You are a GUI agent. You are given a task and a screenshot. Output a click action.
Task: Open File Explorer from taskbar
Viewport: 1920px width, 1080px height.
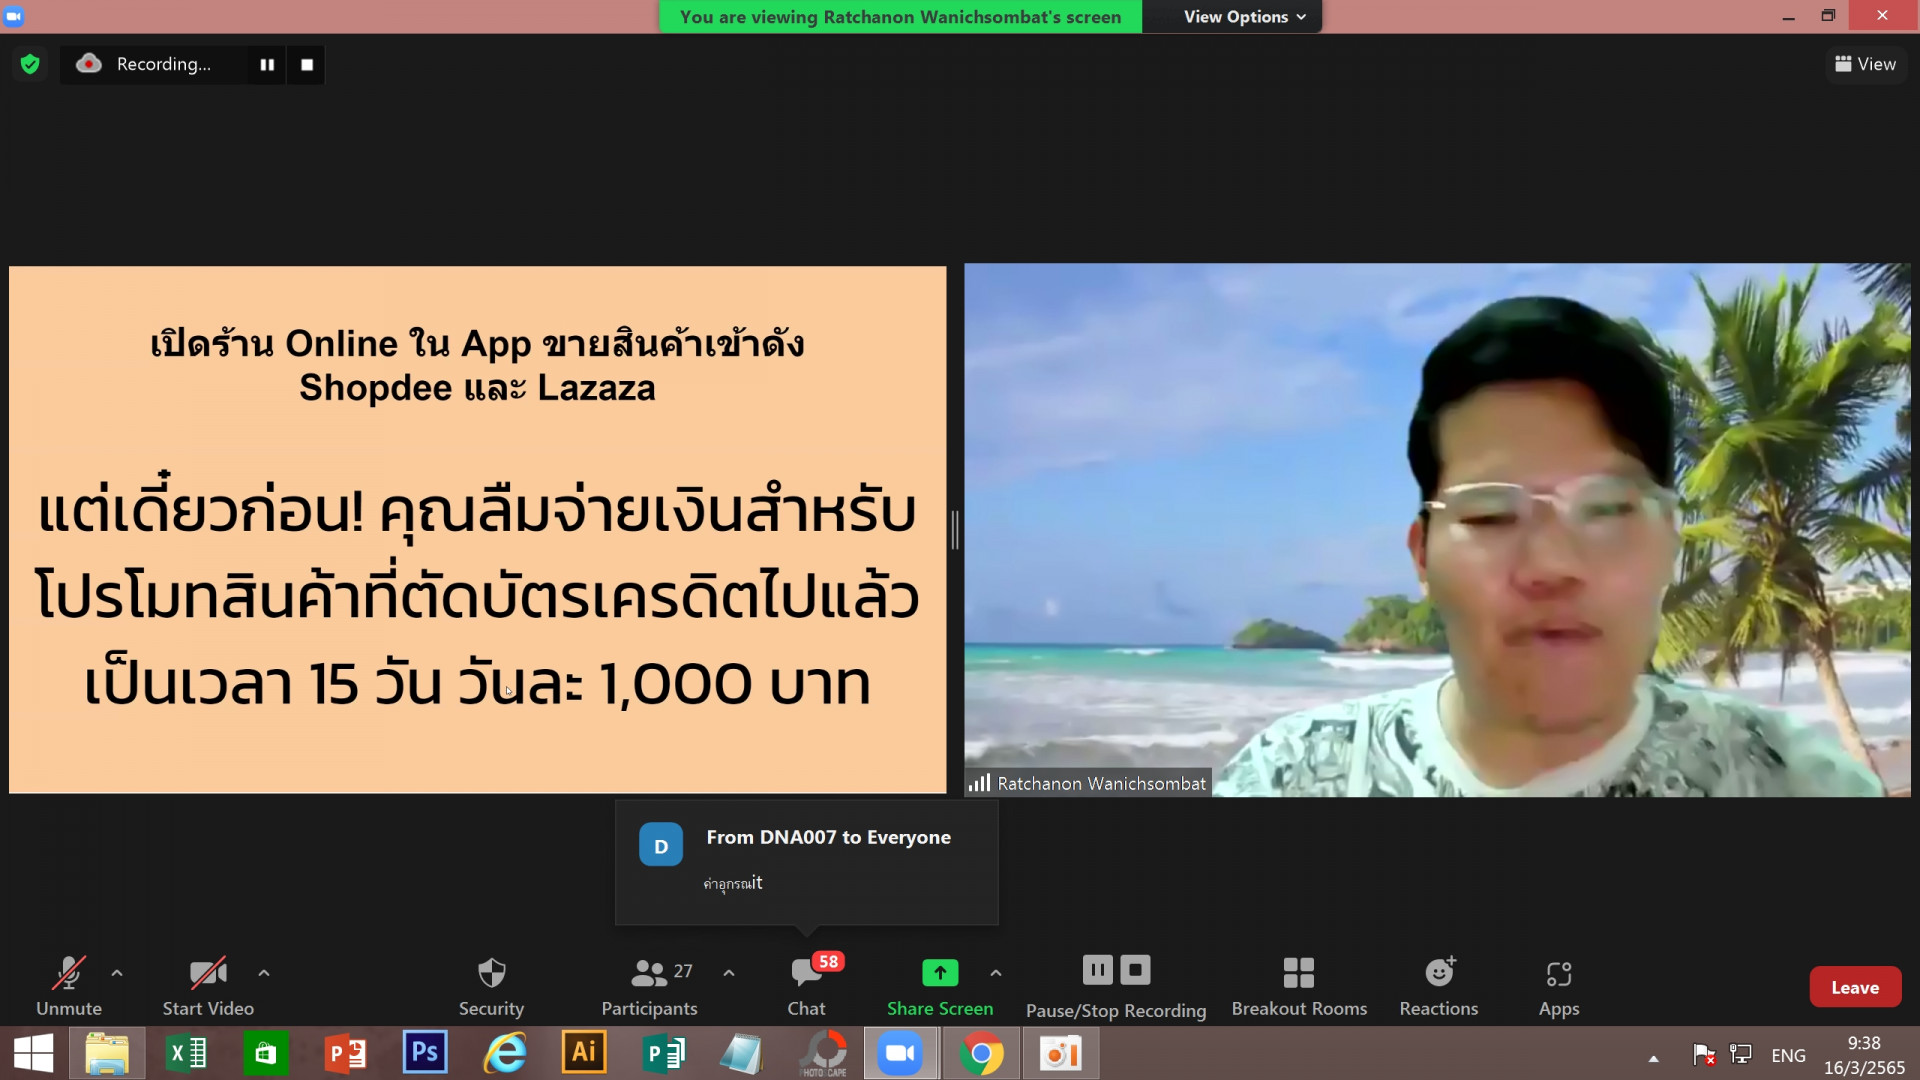click(x=107, y=1054)
